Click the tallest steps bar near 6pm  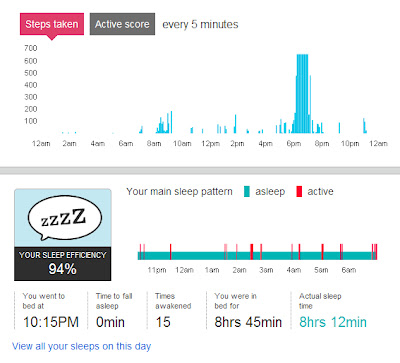pos(302,94)
